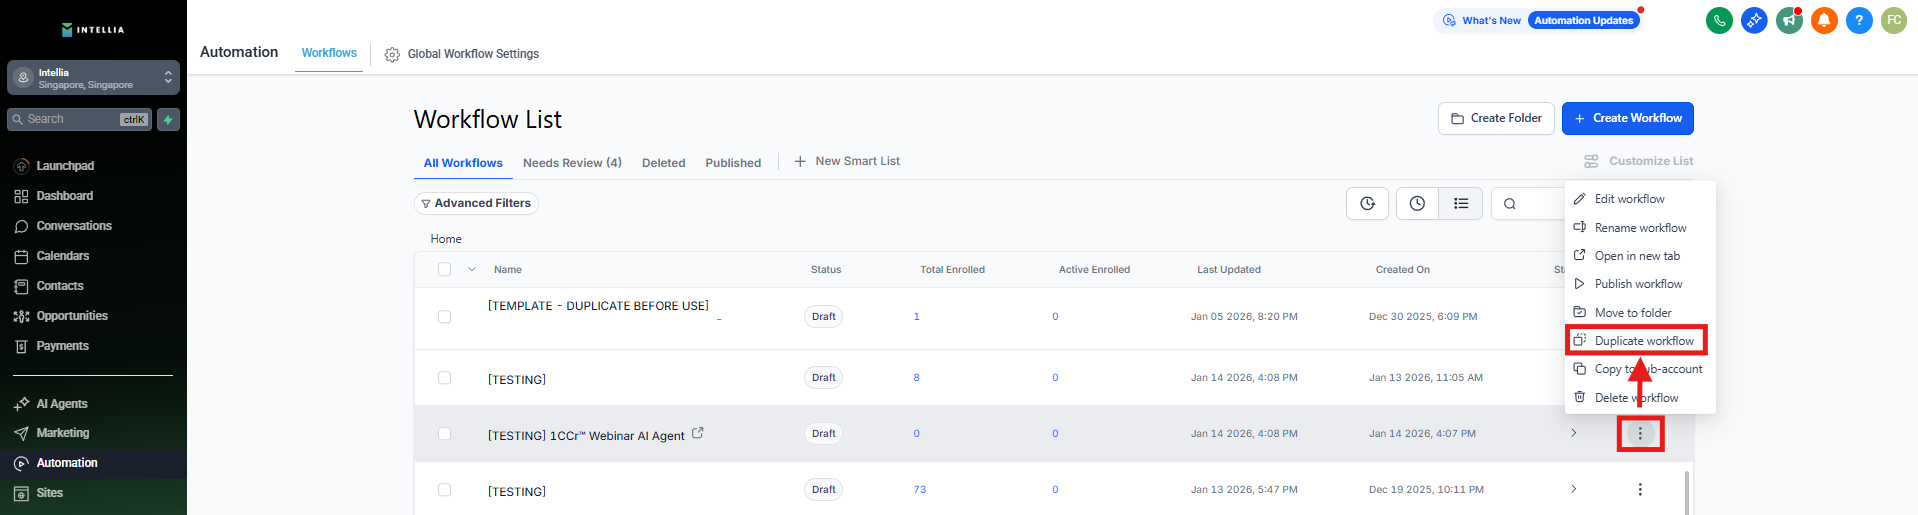The width and height of the screenshot is (1918, 515).
Task: Click the green phone dialer icon
Action: tap(1719, 20)
